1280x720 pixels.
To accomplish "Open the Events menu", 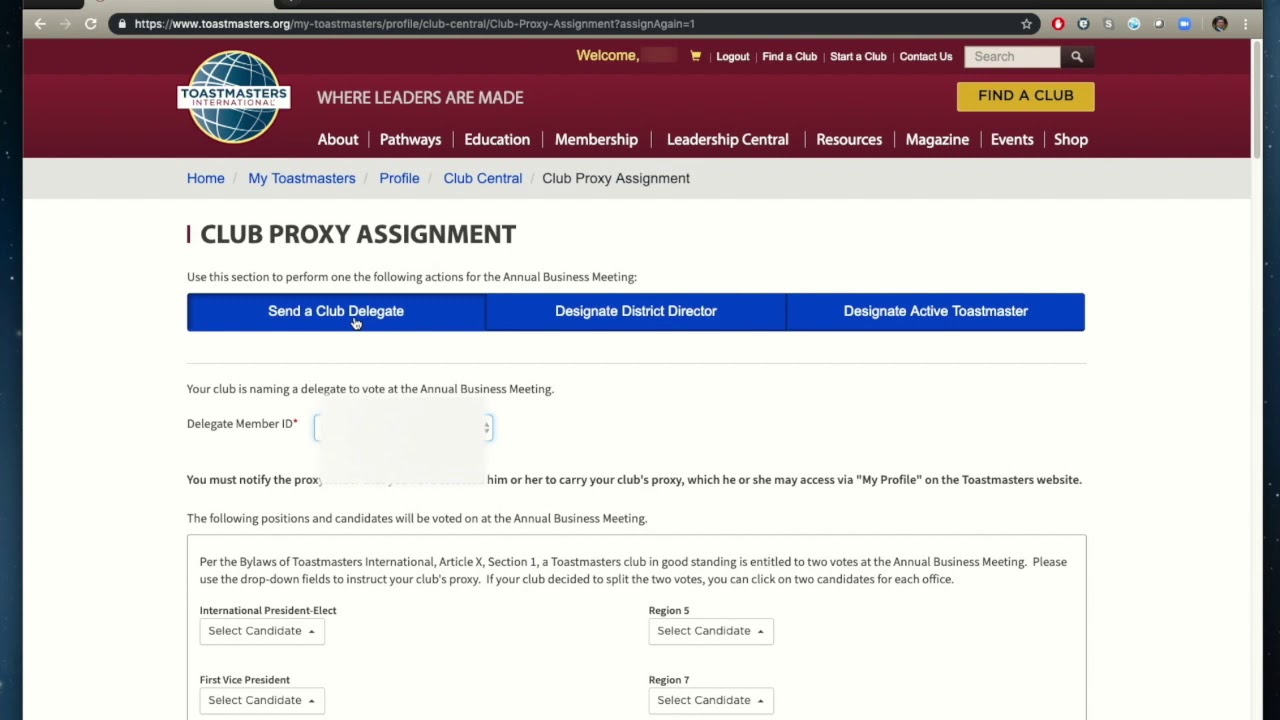I will (1012, 140).
